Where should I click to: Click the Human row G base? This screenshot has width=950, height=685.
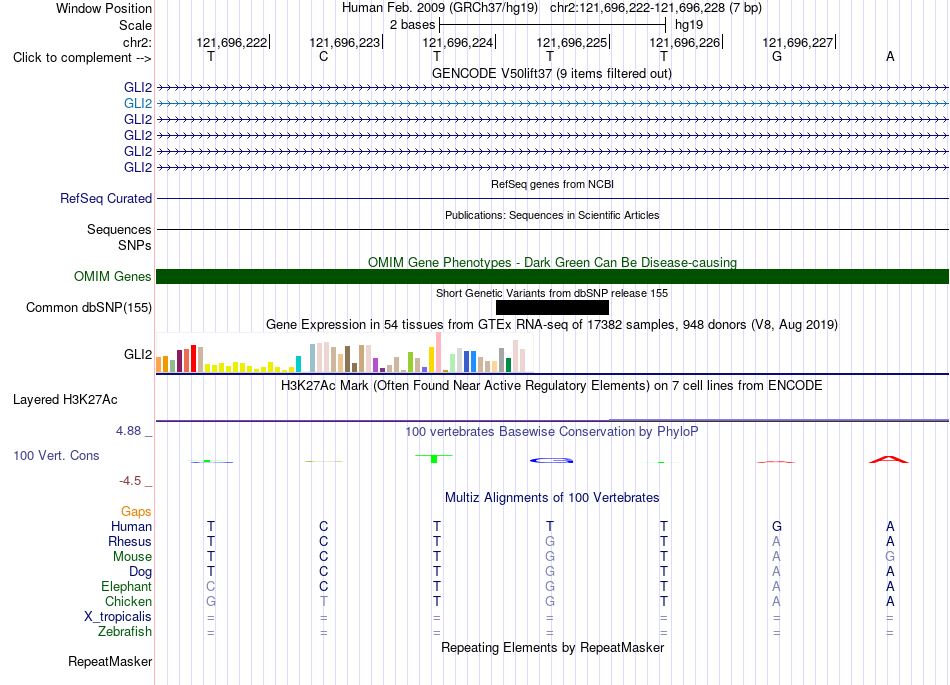tap(777, 526)
